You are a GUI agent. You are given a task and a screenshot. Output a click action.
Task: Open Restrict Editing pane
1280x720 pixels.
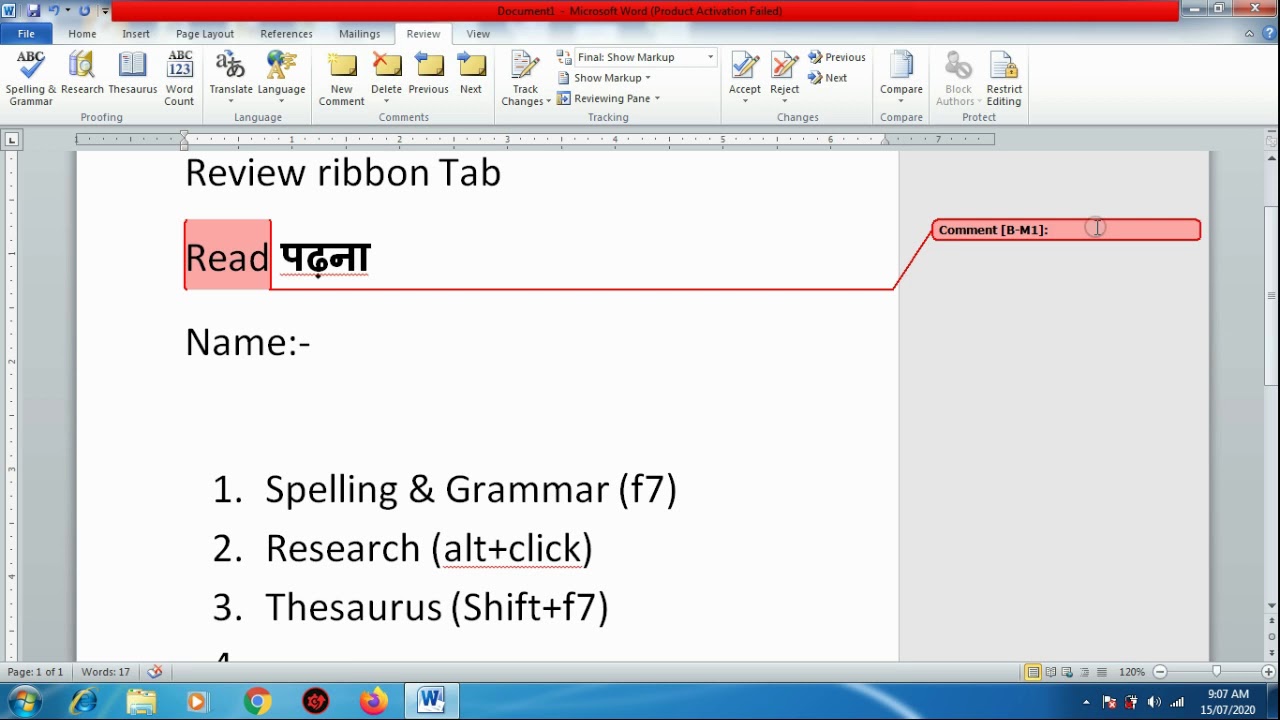click(x=1004, y=78)
